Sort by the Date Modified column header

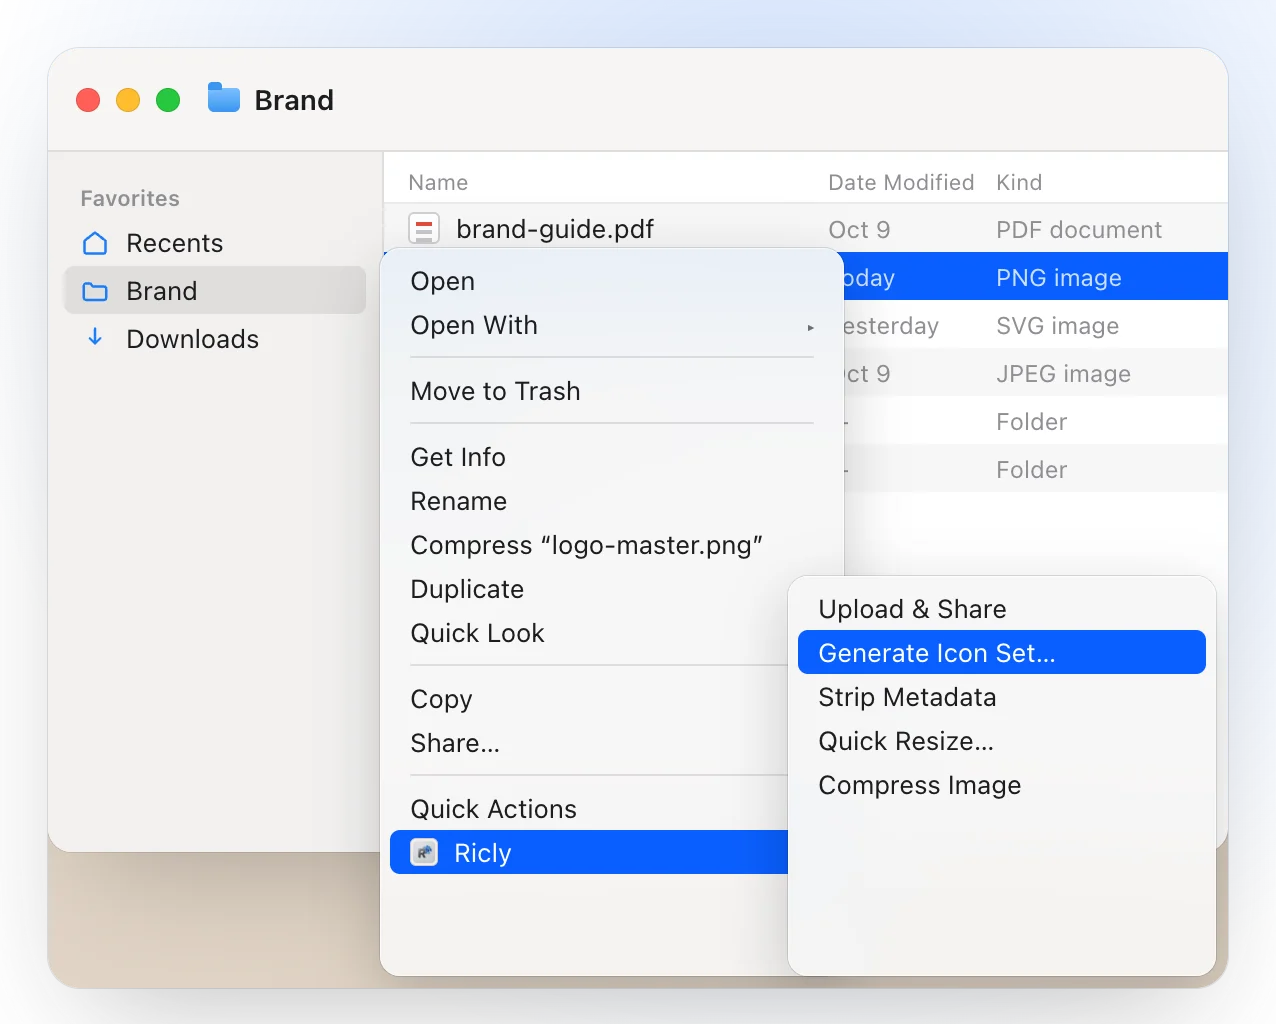(x=901, y=182)
